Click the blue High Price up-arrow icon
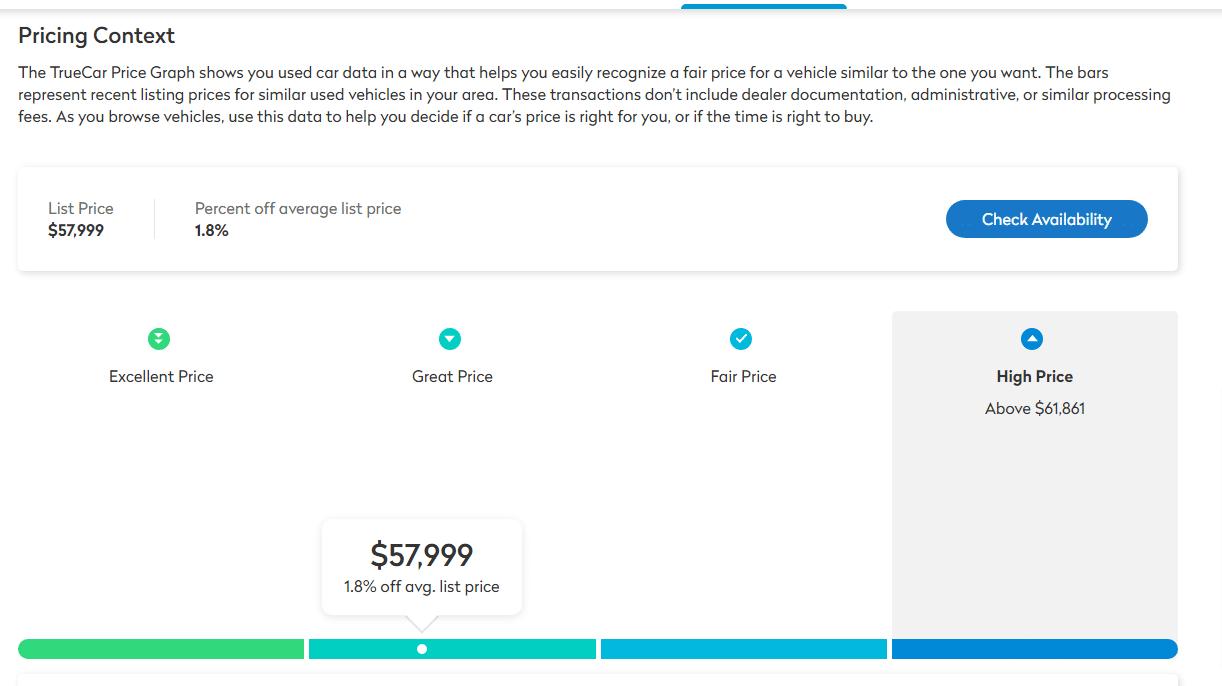Image resolution: width=1222 pixels, height=686 pixels. click(x=1032, y=339)
